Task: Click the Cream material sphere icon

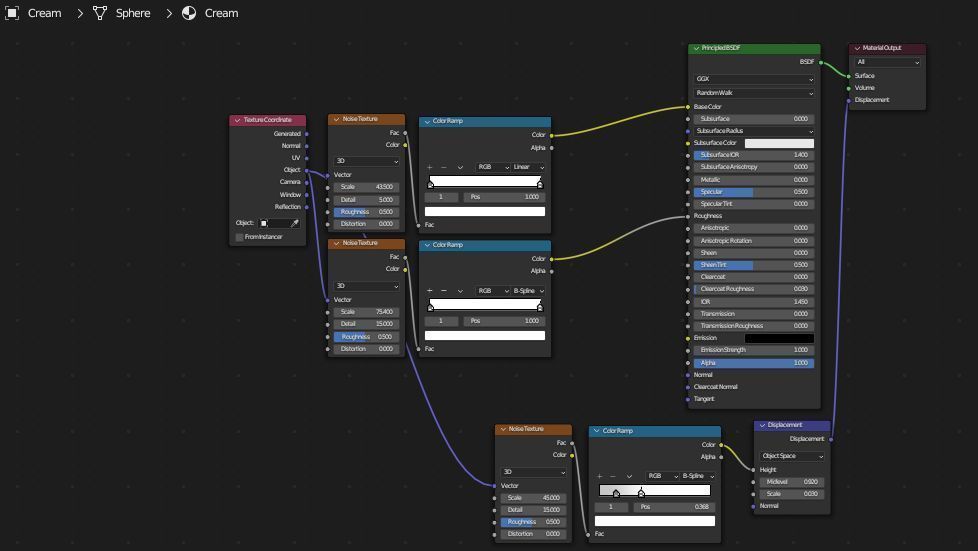Action: pyautogui.click(x=189, y=13)
